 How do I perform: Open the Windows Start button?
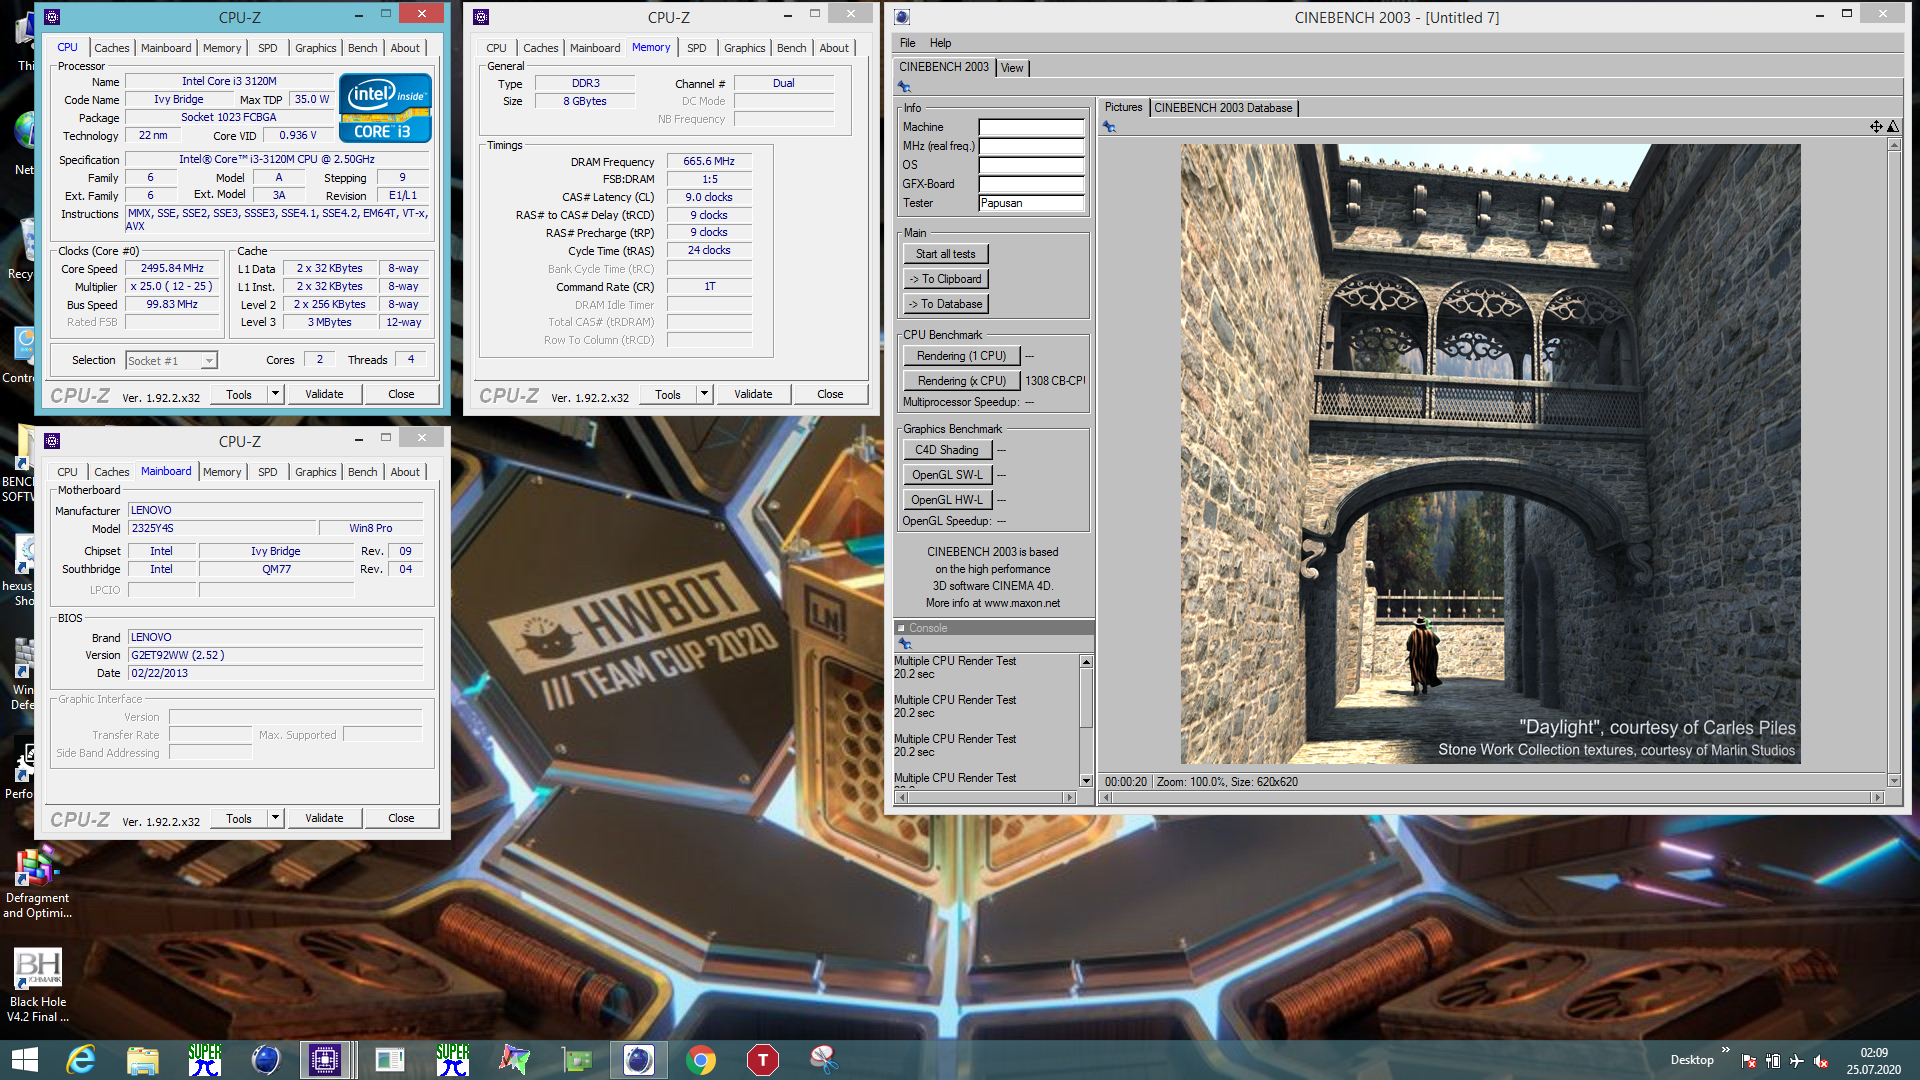coord(24,1059)
